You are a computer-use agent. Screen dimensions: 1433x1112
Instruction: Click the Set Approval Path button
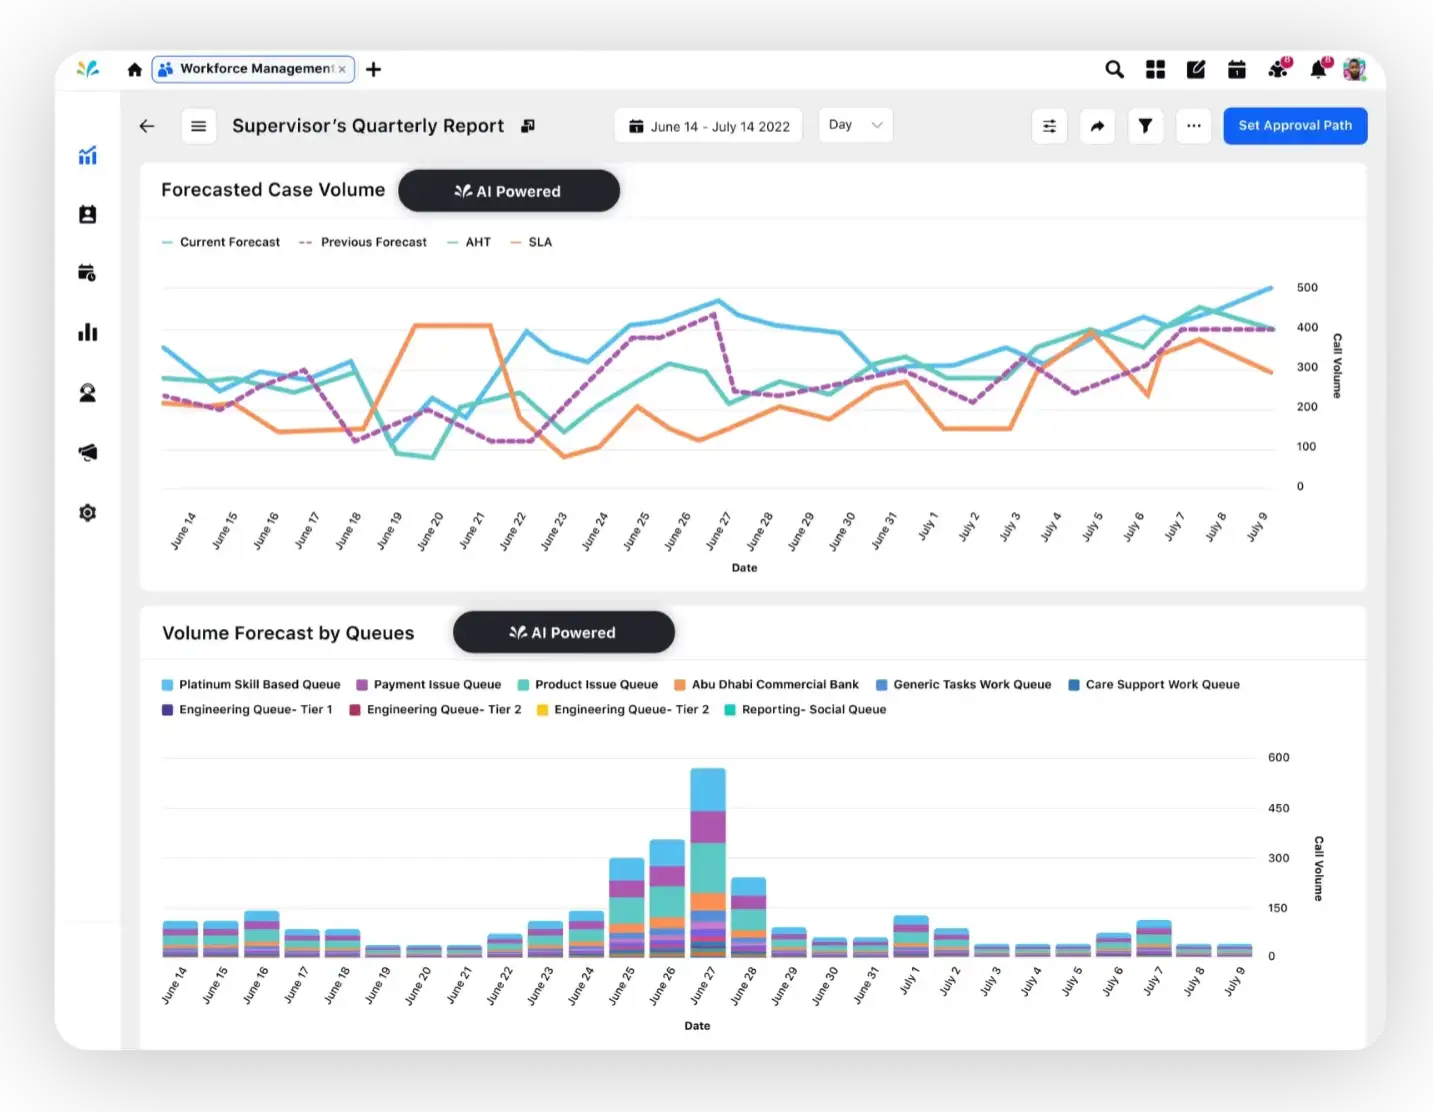coord(1295,125)
